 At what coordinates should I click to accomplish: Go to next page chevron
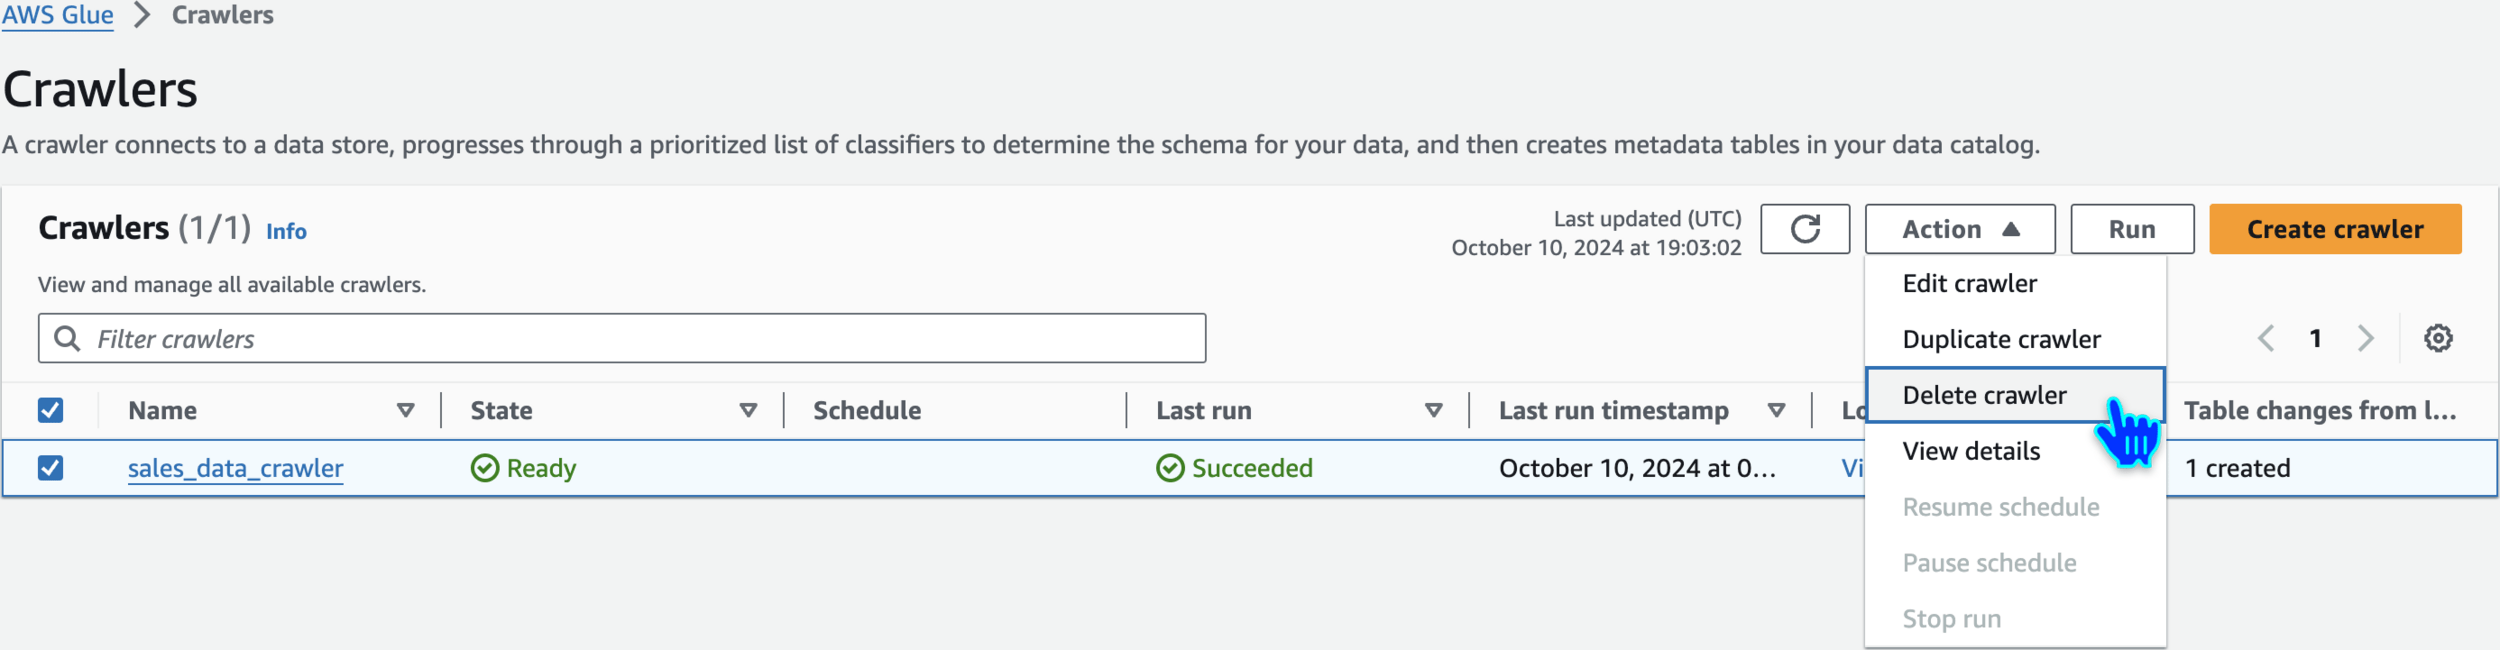tap(2365, 338)
